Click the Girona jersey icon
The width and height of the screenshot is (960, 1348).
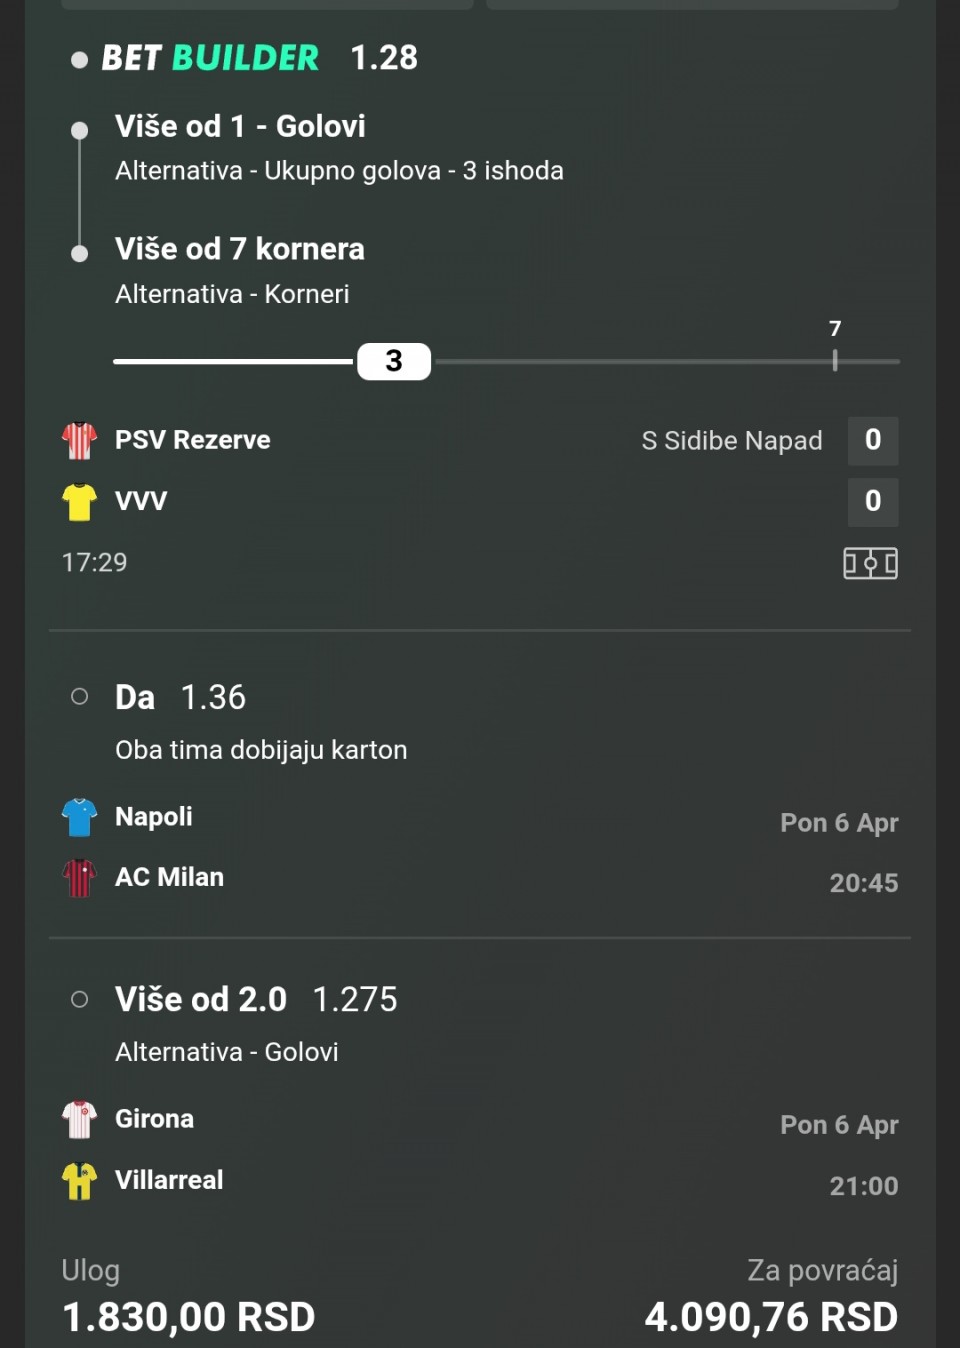pyautogui.click(x=79, y=1119)
